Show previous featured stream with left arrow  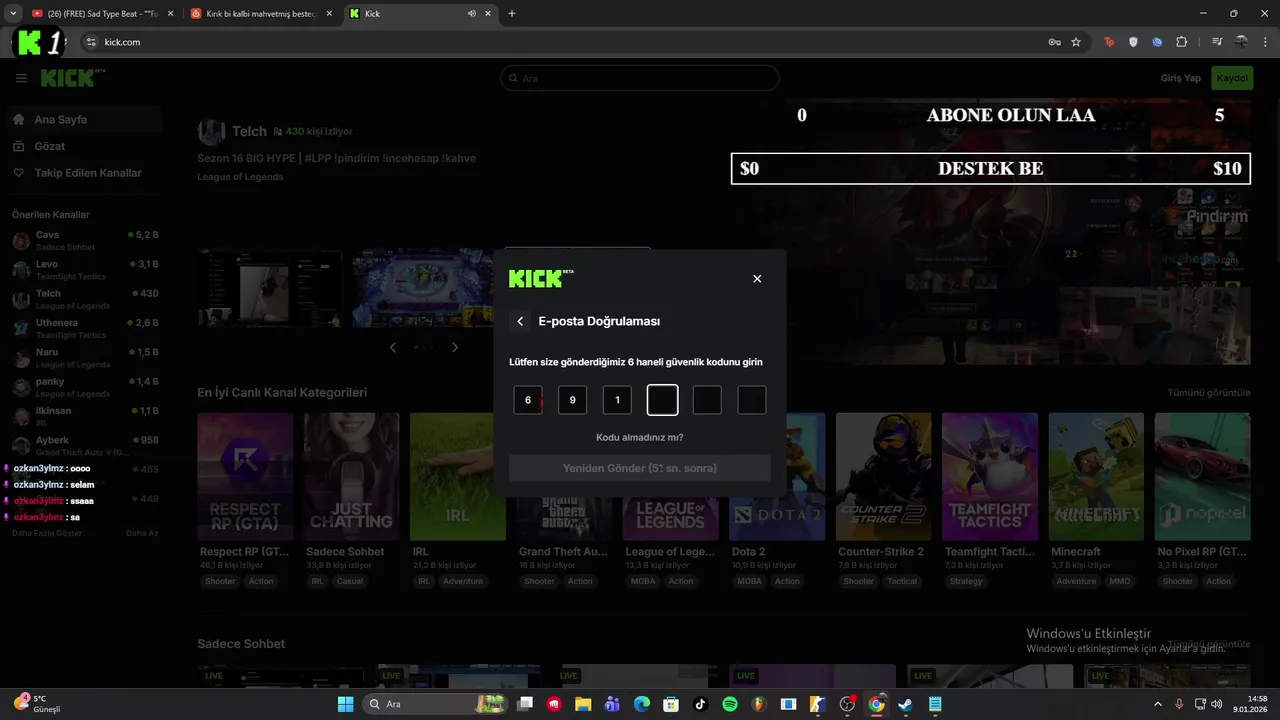(x=393, y=347)
